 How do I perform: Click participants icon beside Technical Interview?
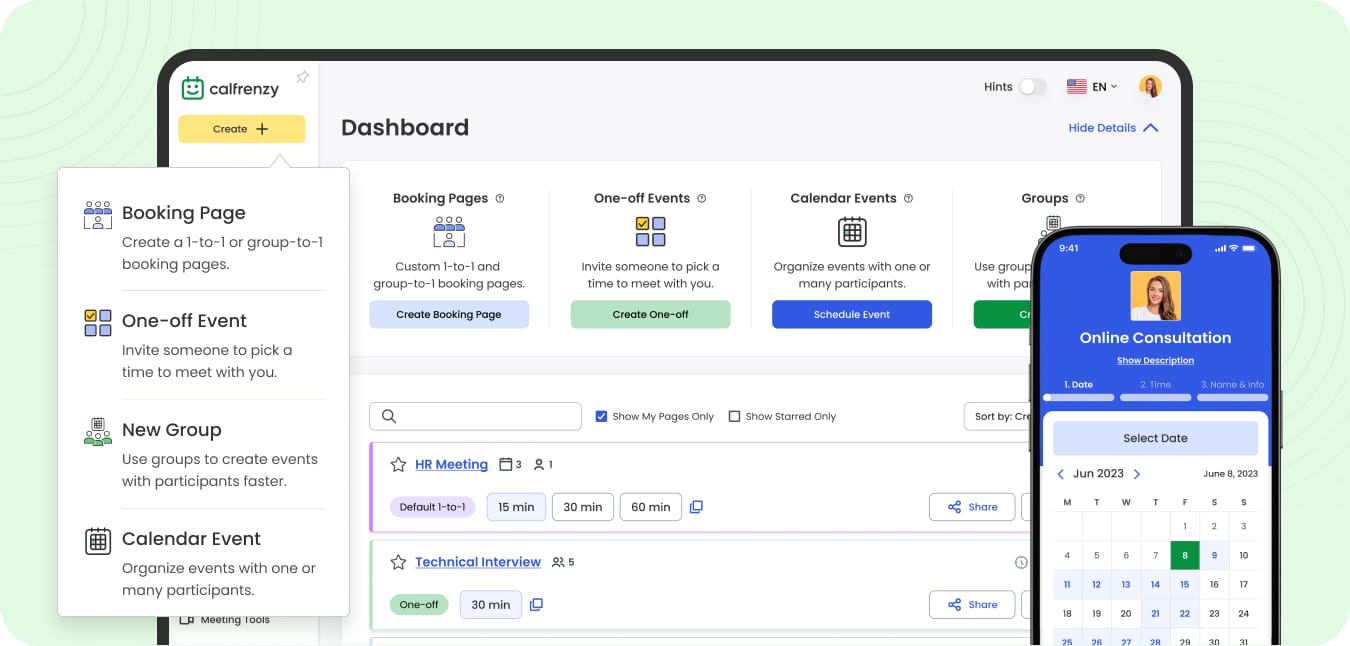click(558, 562)
